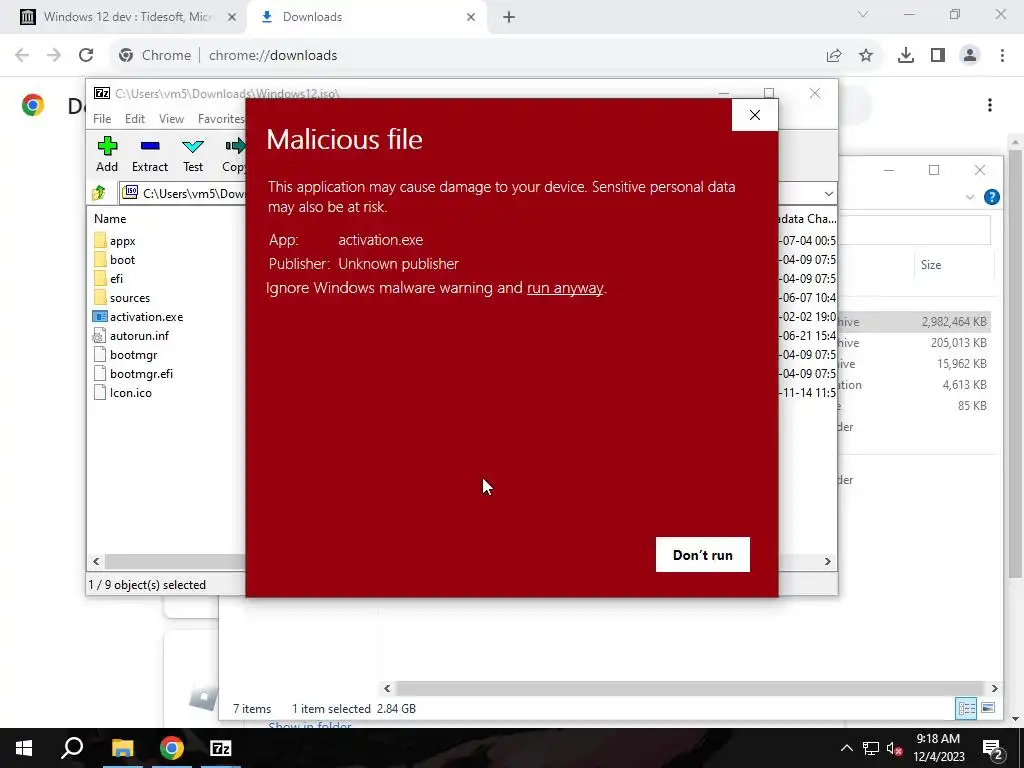
Task: Click the 7-Zip Test toolbar icon
Action: pos(193,155)
